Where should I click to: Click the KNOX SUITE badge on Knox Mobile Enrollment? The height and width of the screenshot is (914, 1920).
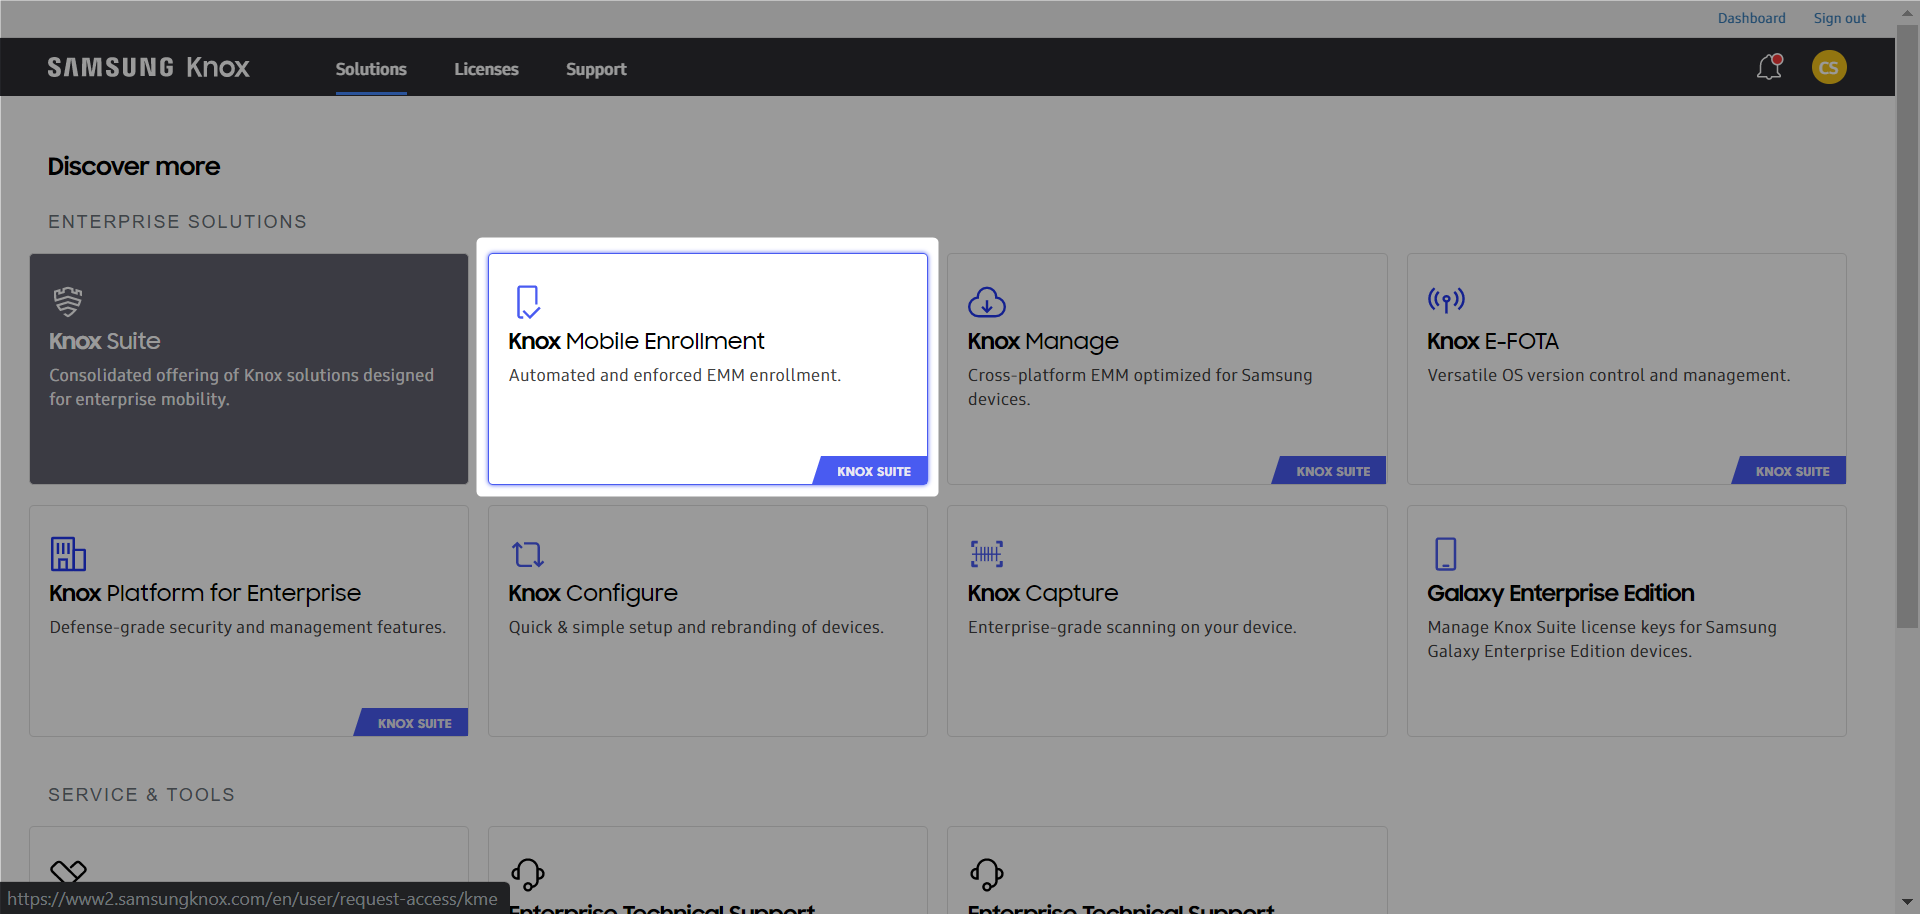coord(871,471)
